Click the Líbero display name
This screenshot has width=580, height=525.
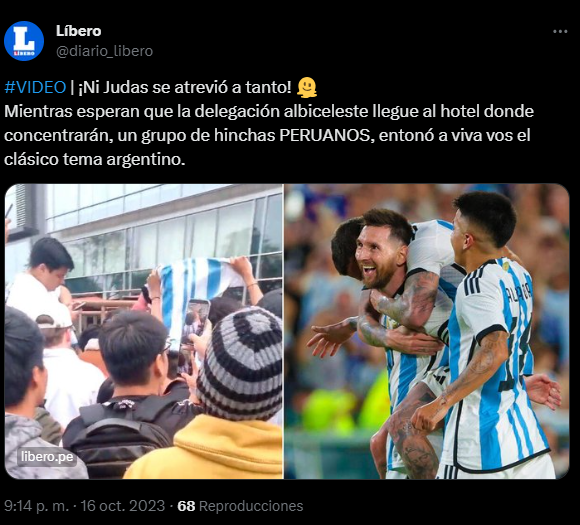[x=78, y=31]
